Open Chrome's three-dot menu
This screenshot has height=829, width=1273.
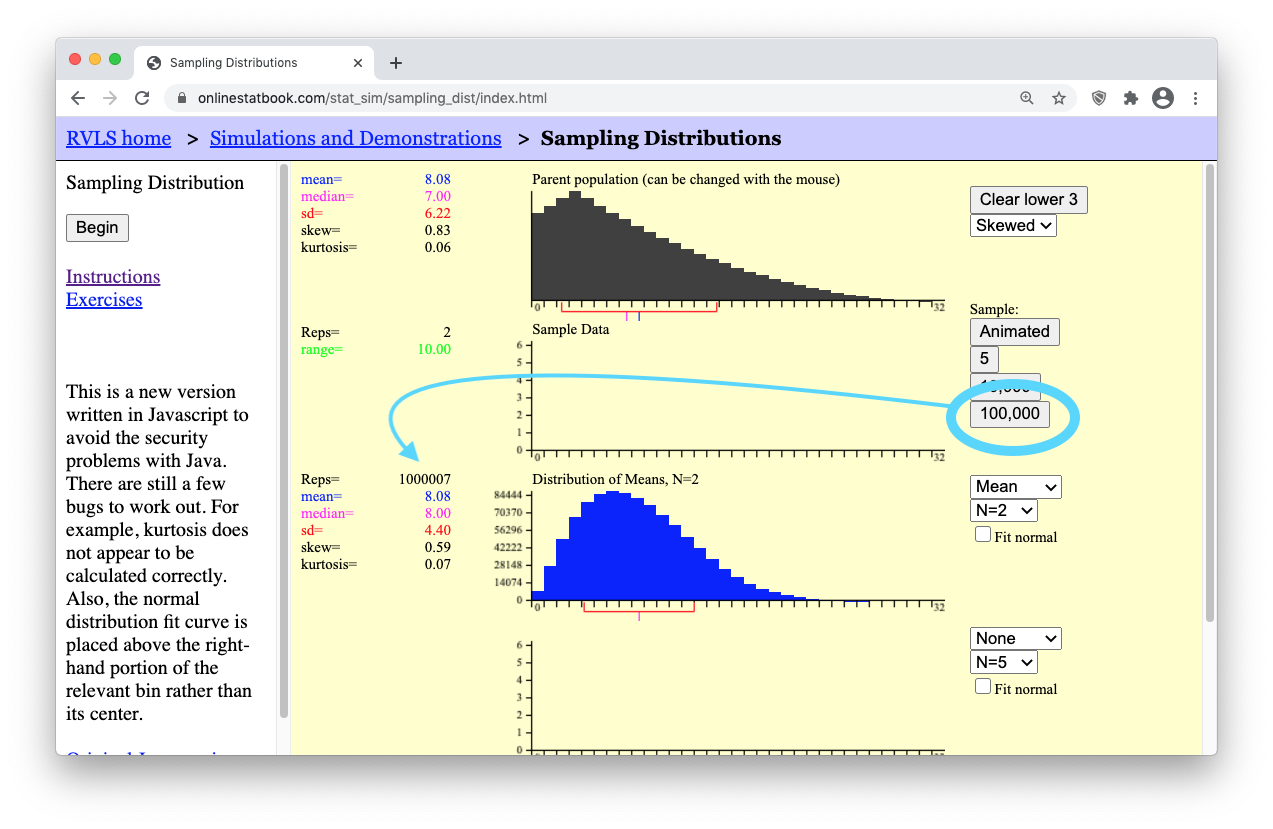pyautogui.click(x=1195, y=98)
